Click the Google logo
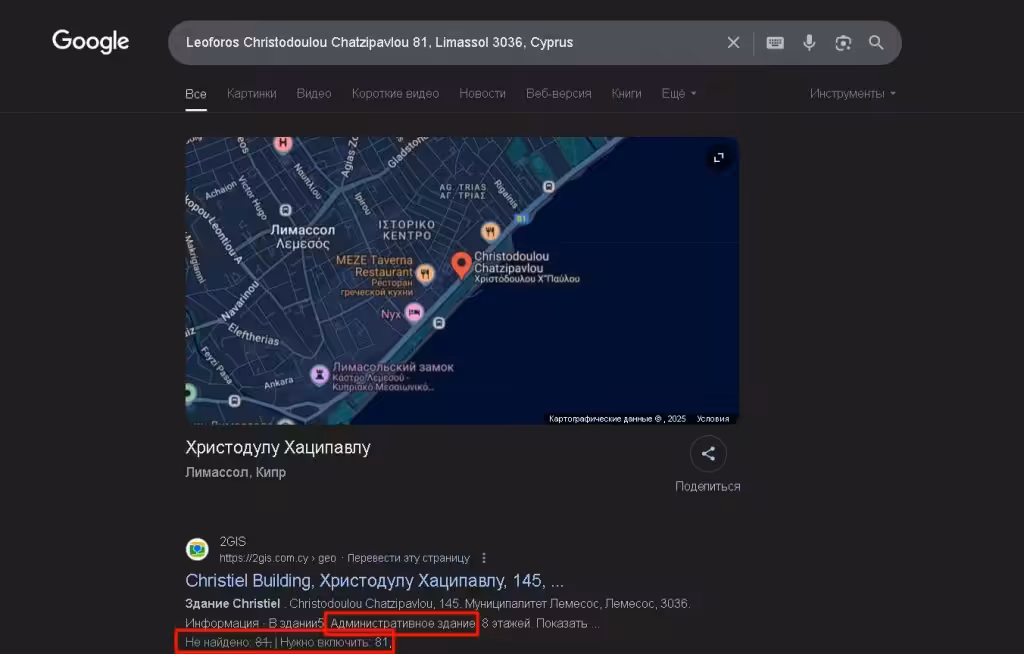The width and height of the screenshot is (1024, 654). pos(90,41)
